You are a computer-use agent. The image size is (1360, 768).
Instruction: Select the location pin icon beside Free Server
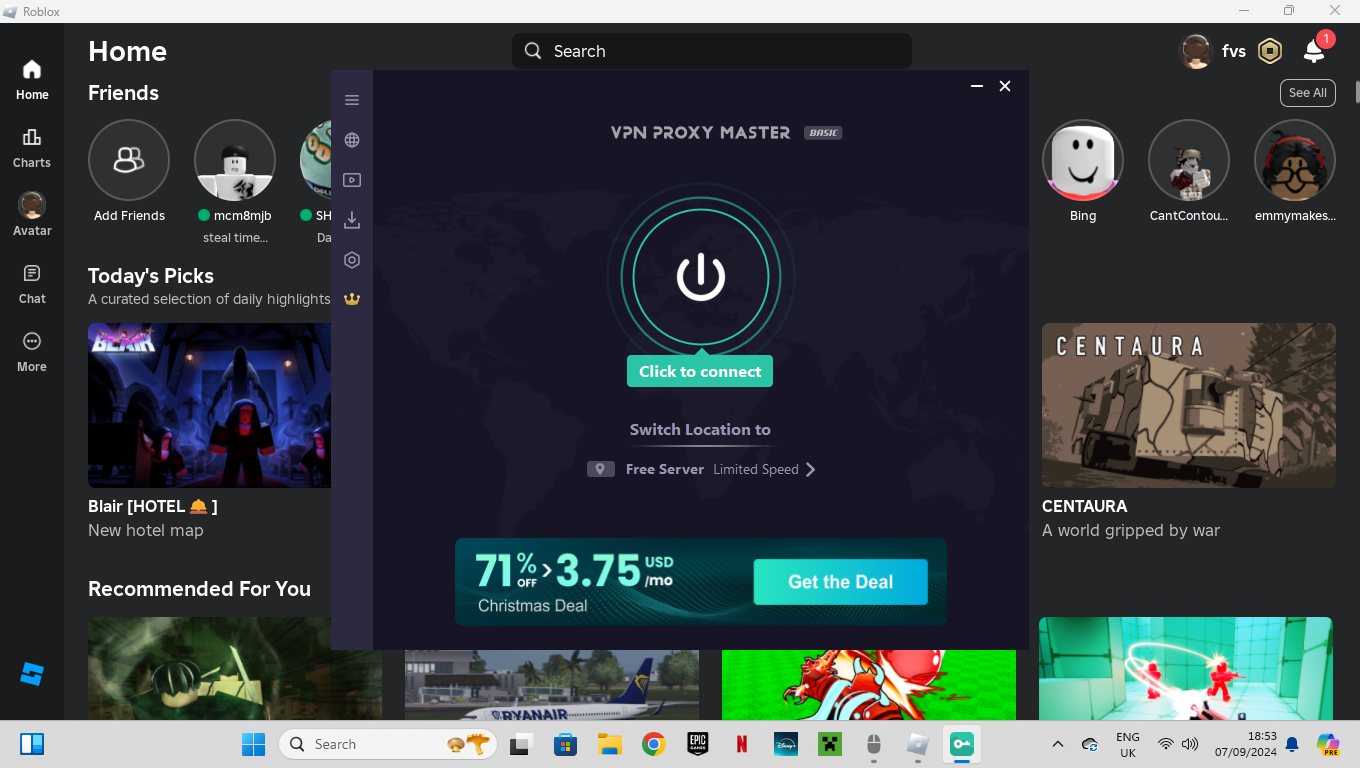[x=601, y=469]
